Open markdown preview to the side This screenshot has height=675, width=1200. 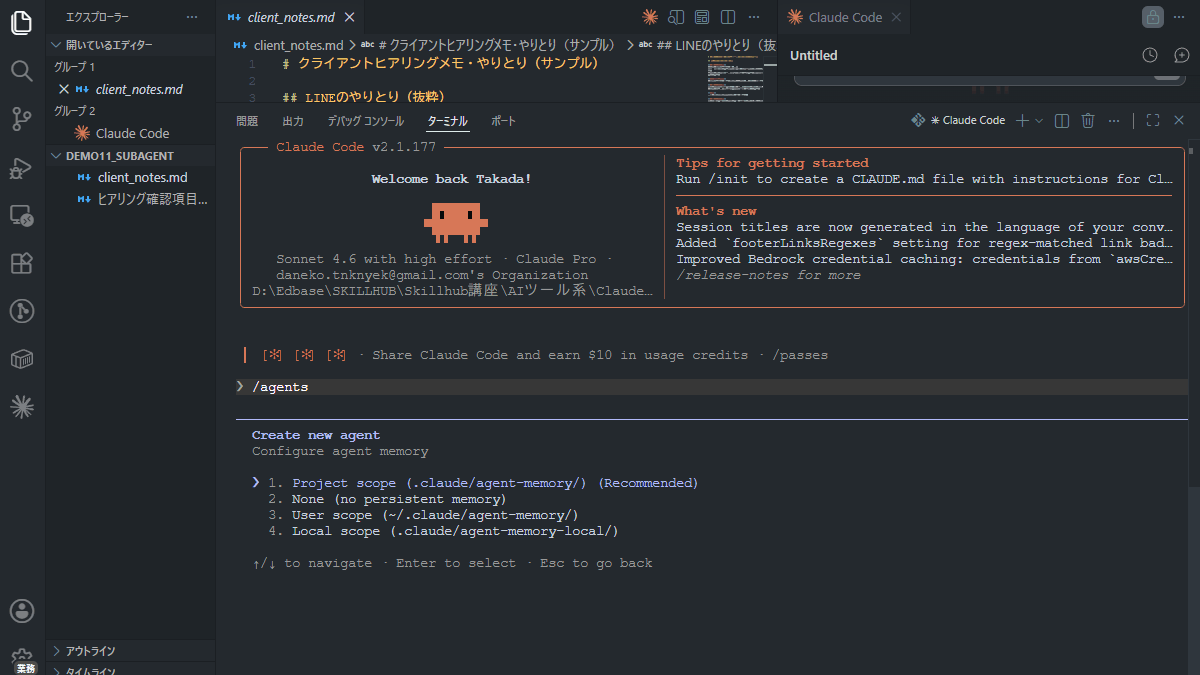coord(676,17)
